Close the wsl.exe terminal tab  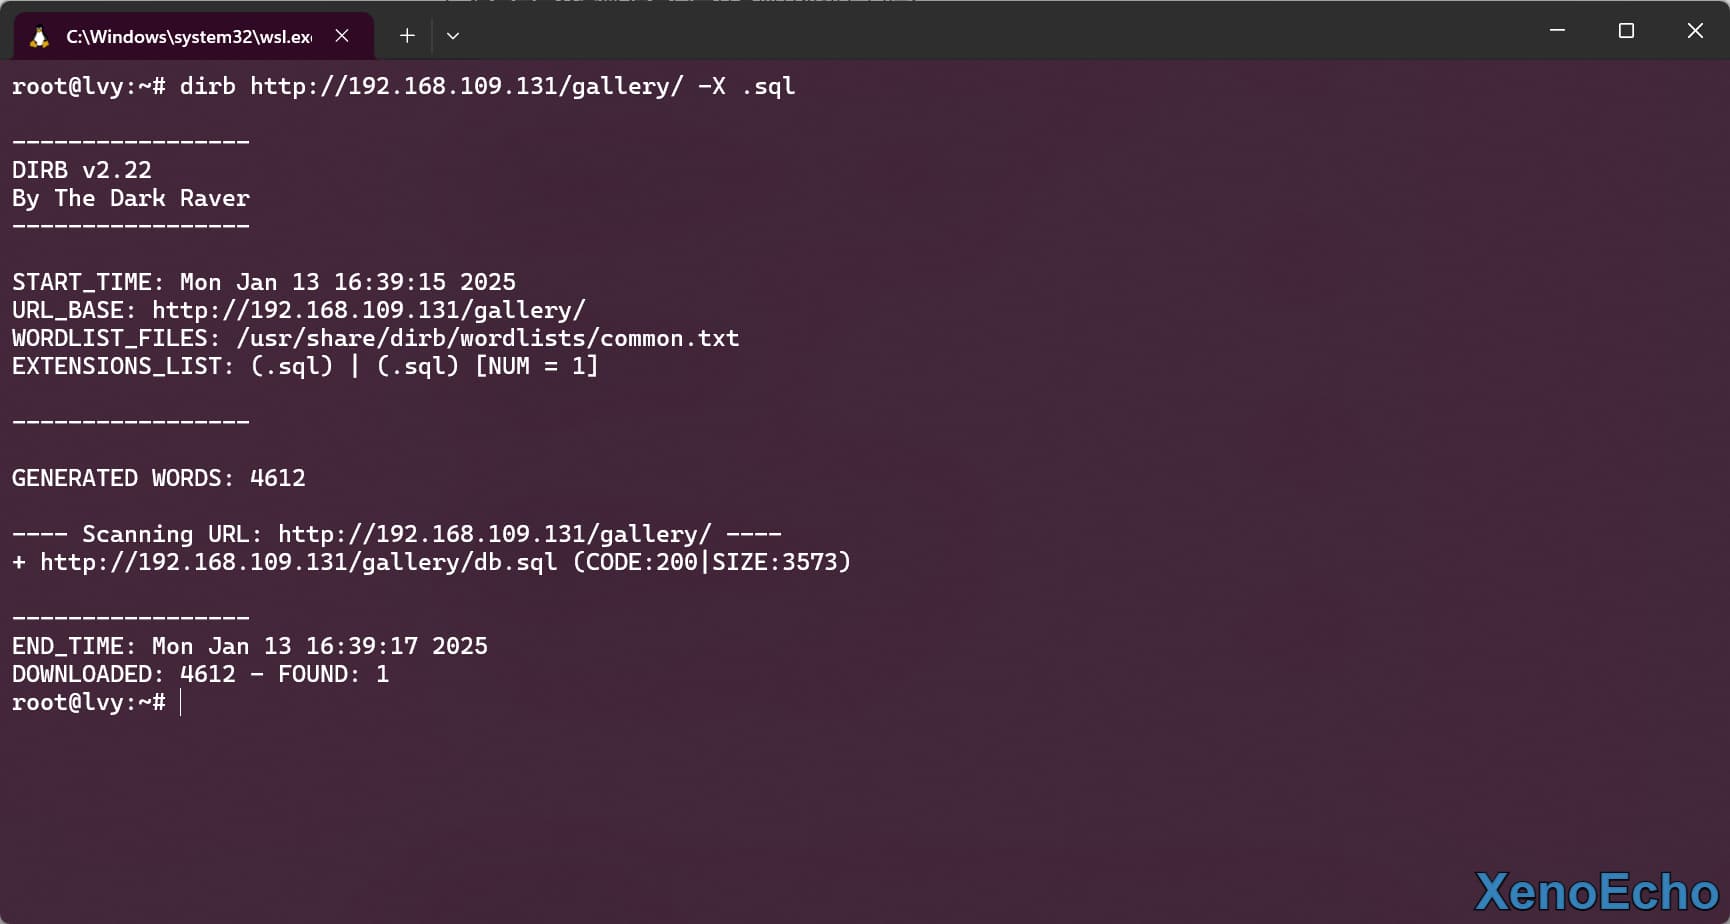point(342,36)
